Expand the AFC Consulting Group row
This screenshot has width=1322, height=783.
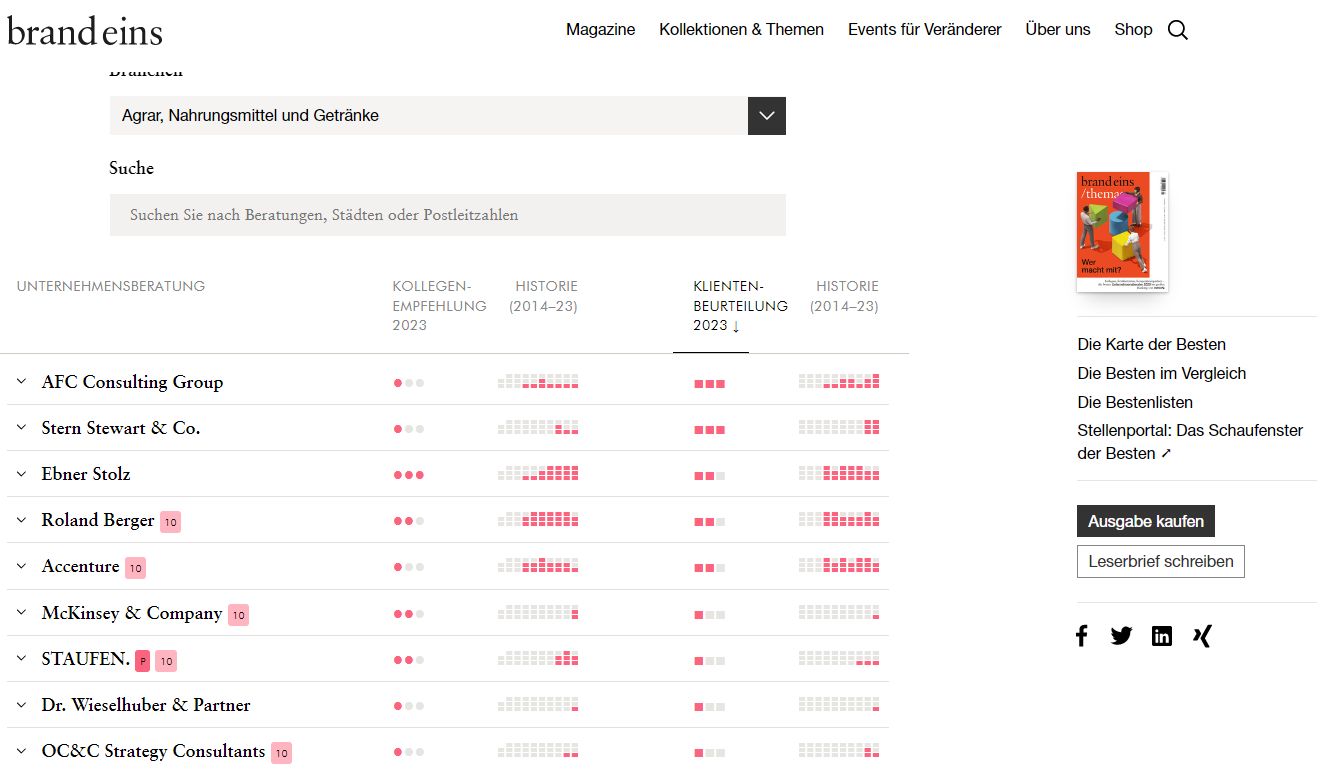coord(22,382)
